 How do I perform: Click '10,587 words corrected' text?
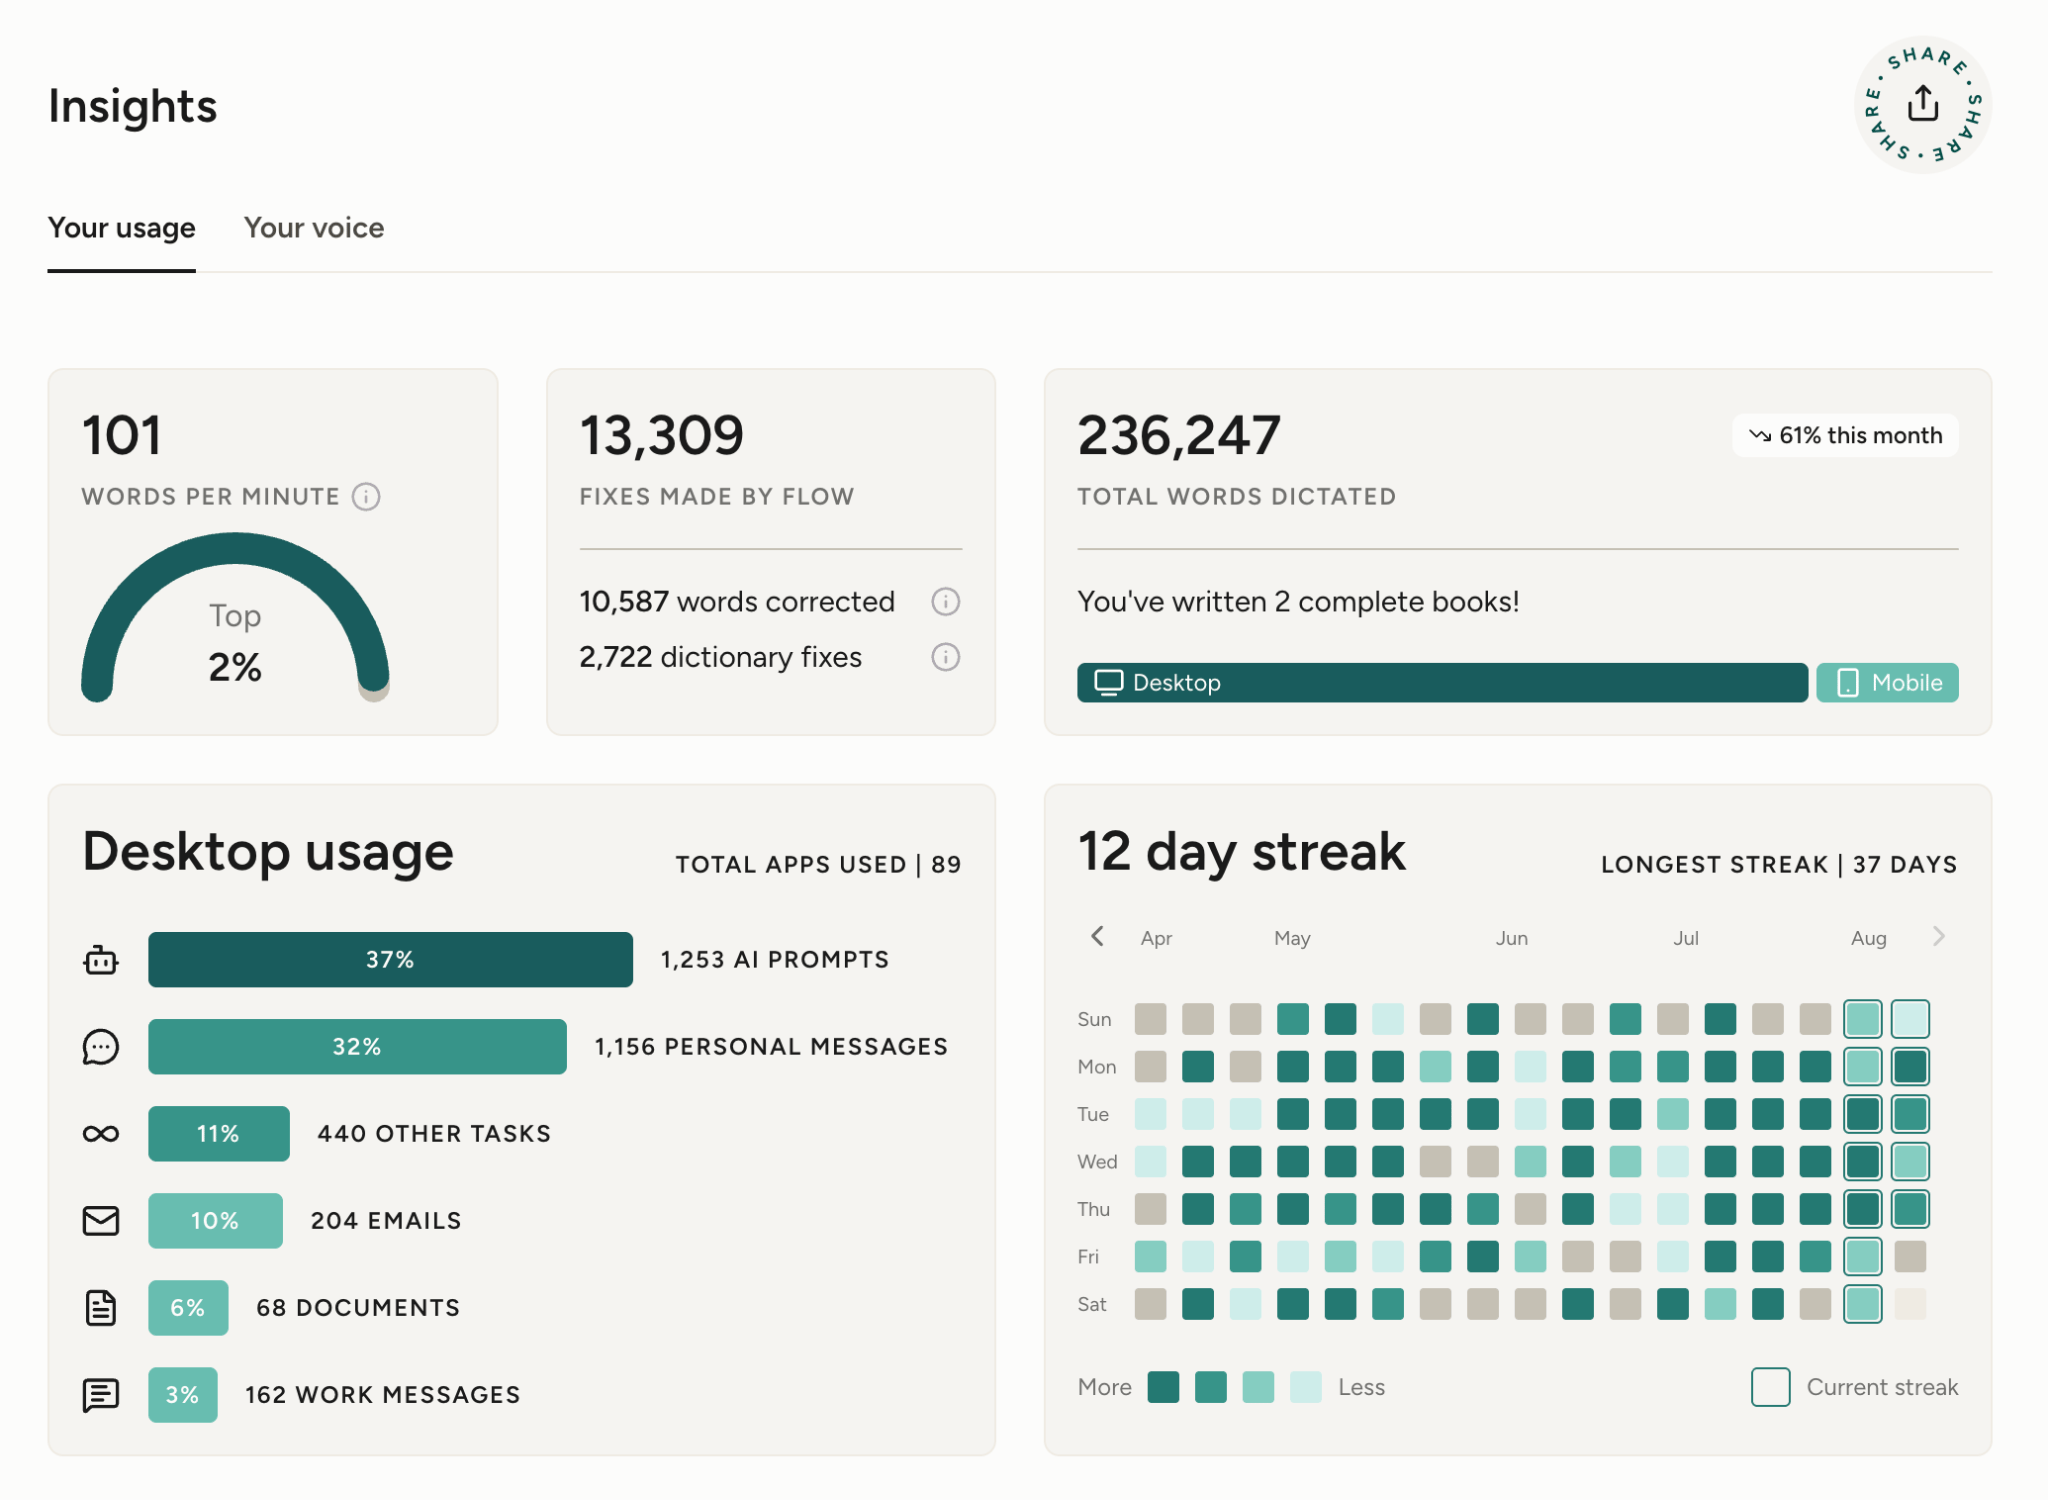point(737,602)
